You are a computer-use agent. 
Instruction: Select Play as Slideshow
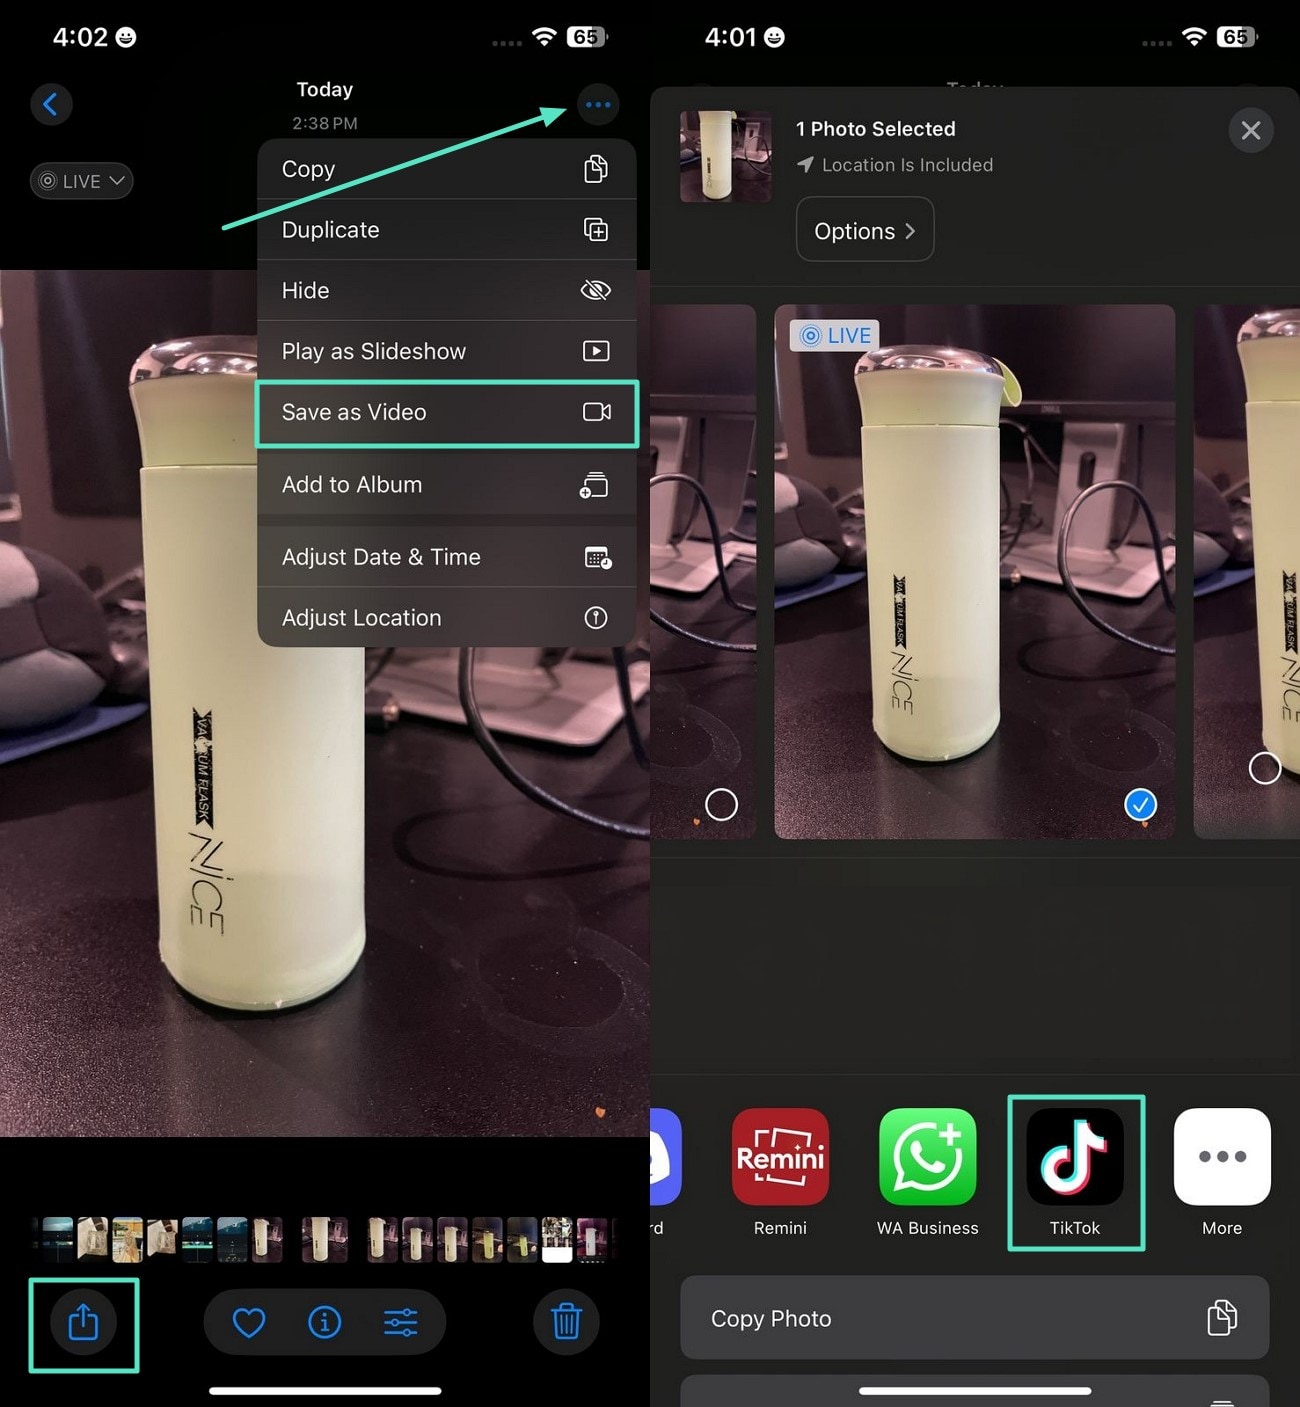coord(446,351)
